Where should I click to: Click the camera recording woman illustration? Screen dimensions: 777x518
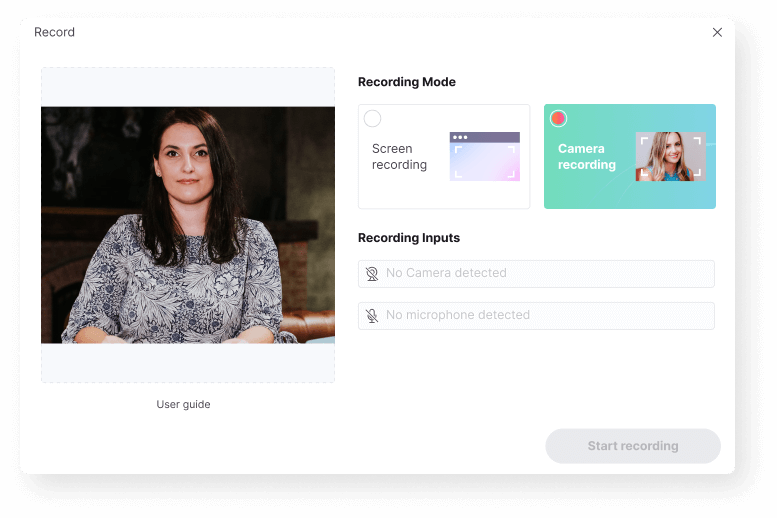pos(670,156)
